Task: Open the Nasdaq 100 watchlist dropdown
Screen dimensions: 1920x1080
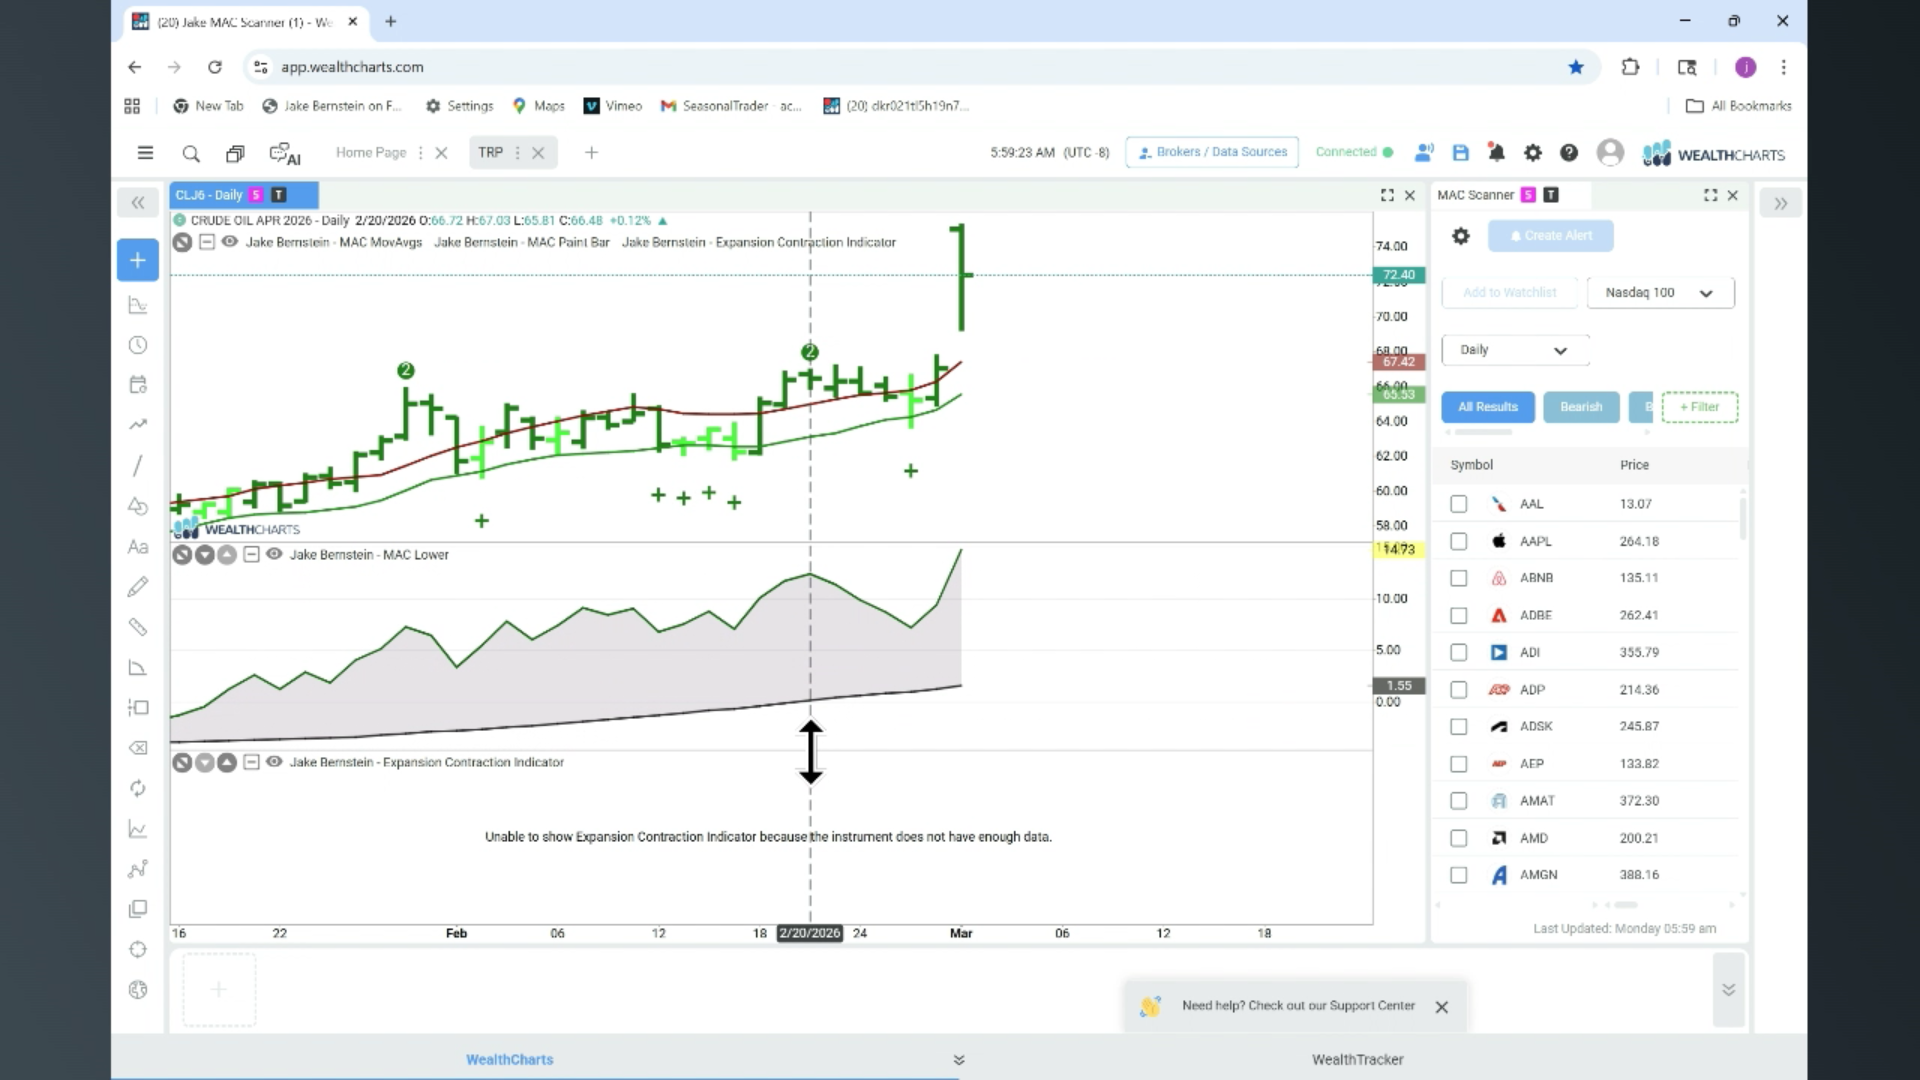Action: [1660, 293]
